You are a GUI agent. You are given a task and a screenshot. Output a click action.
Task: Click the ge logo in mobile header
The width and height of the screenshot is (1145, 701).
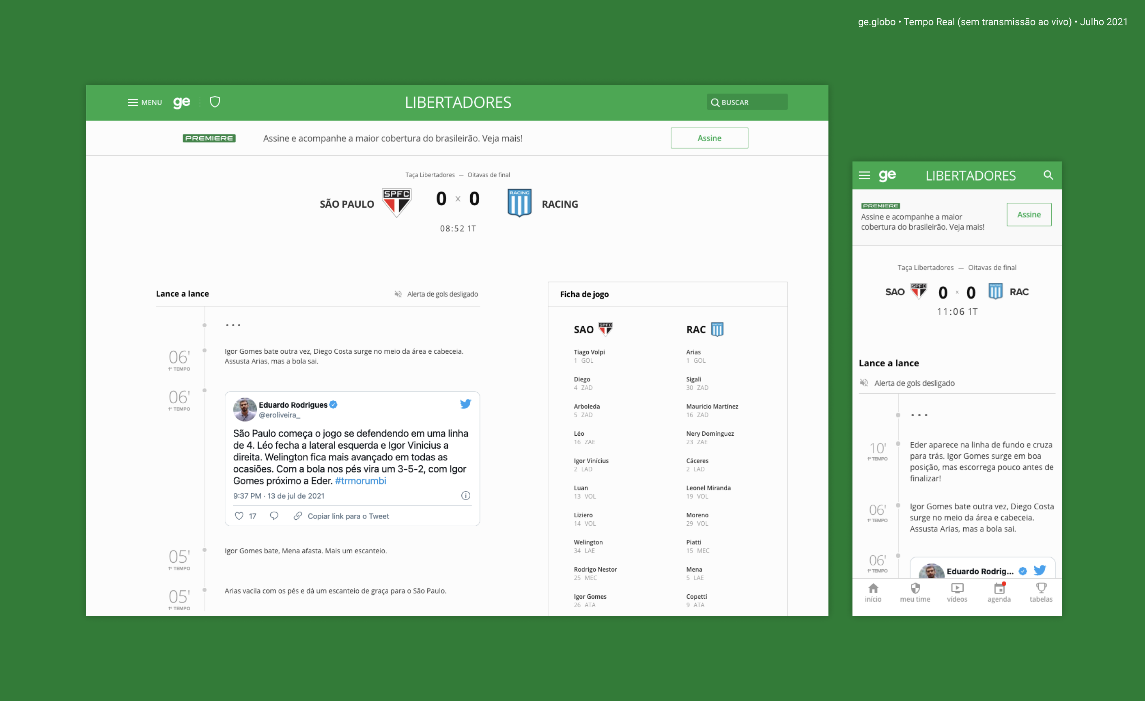[x=887, y=175]
